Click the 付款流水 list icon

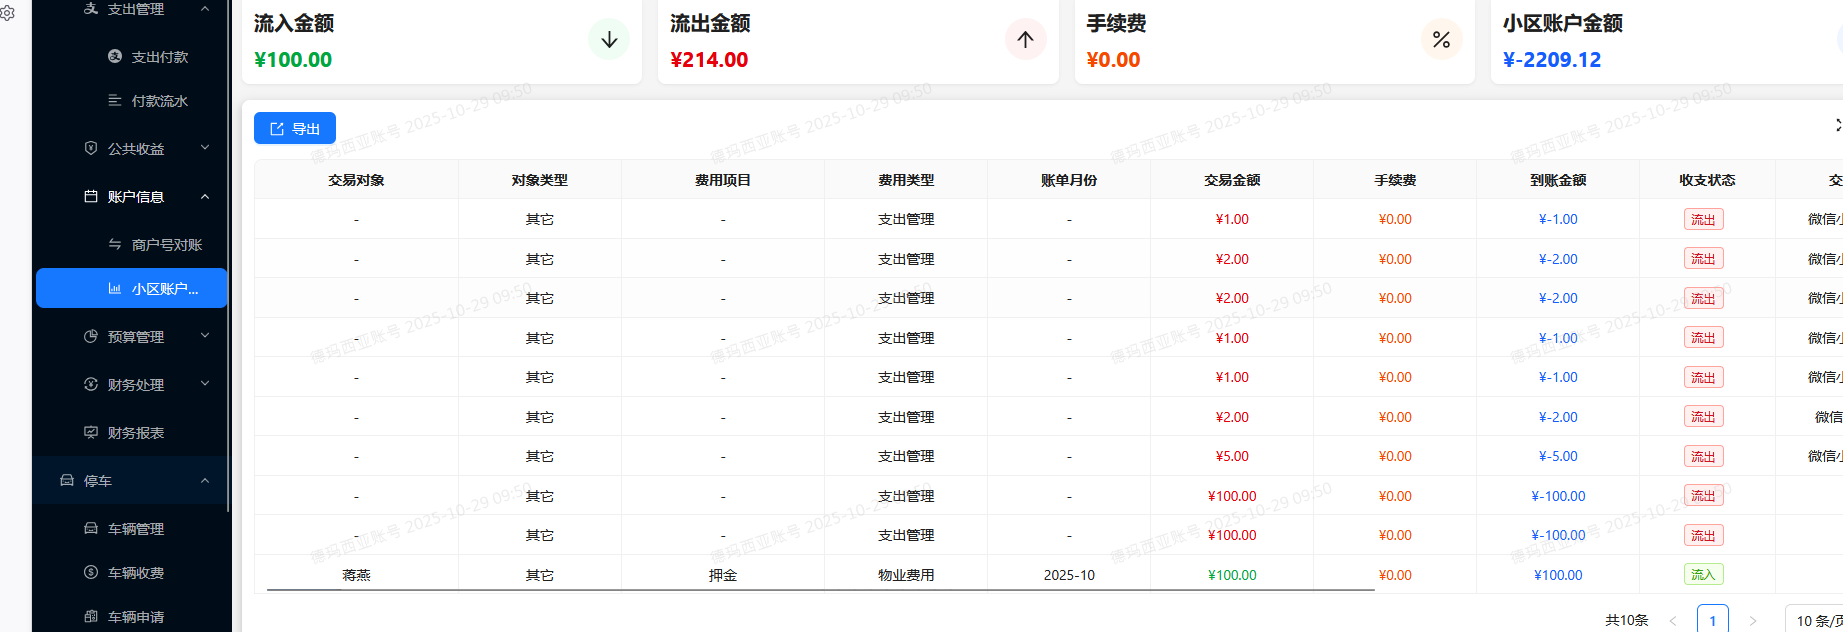coord(115,101)
